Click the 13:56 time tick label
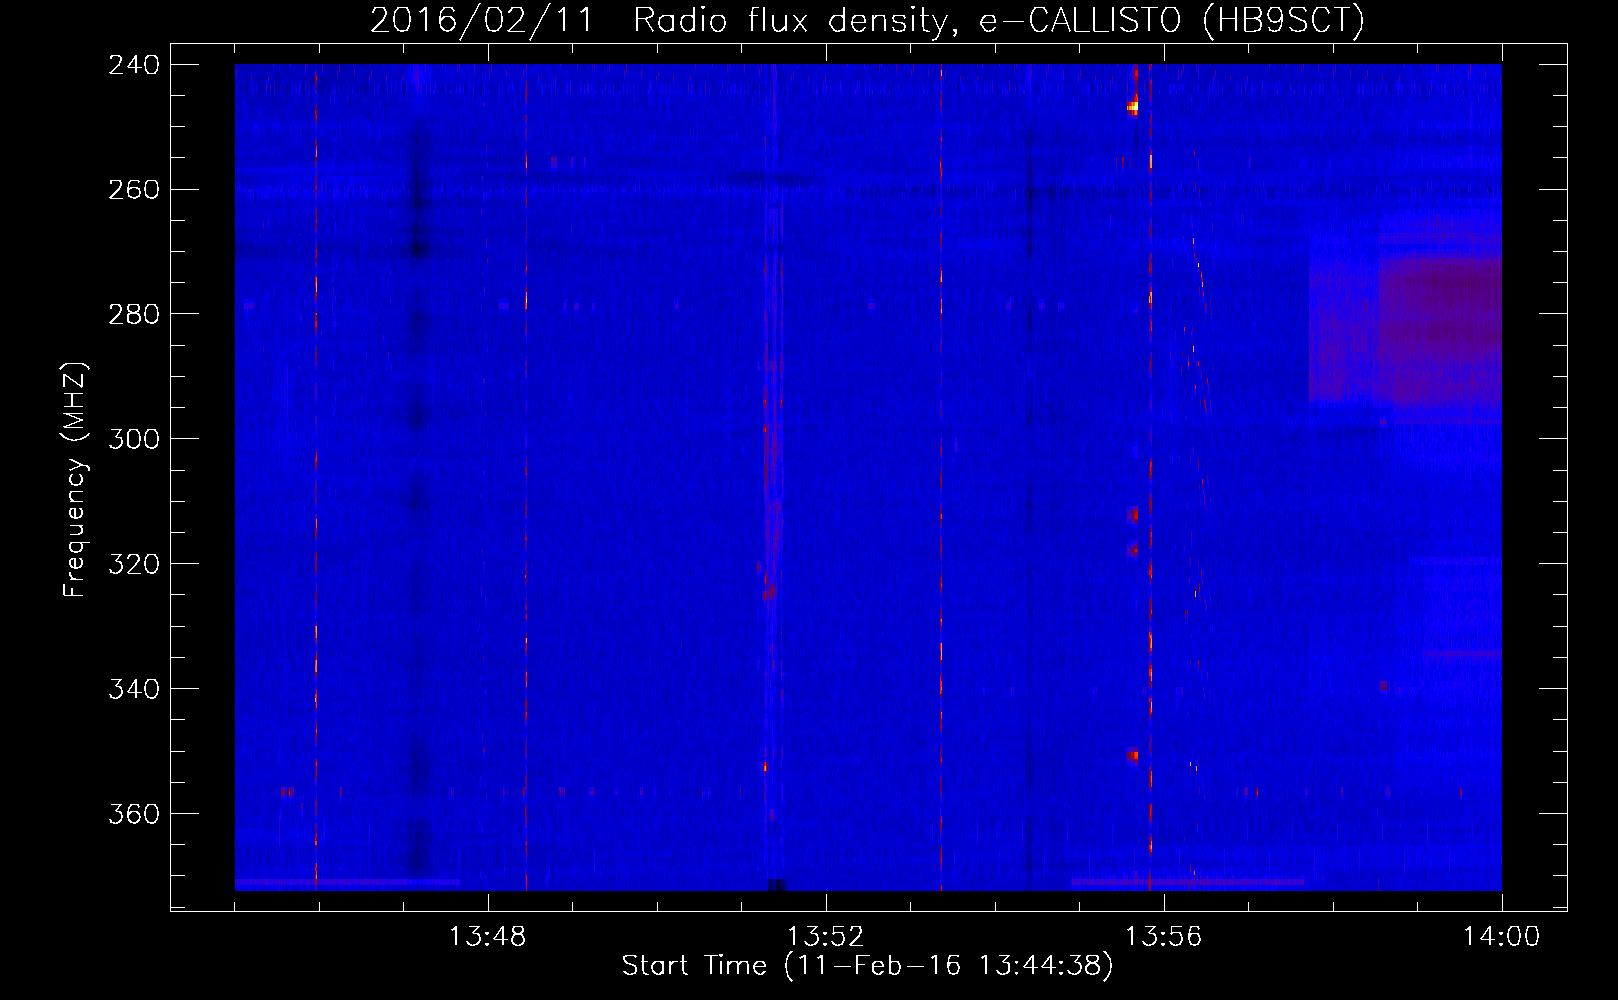The image size is (1618, 1000). (x=1163, y=937)
